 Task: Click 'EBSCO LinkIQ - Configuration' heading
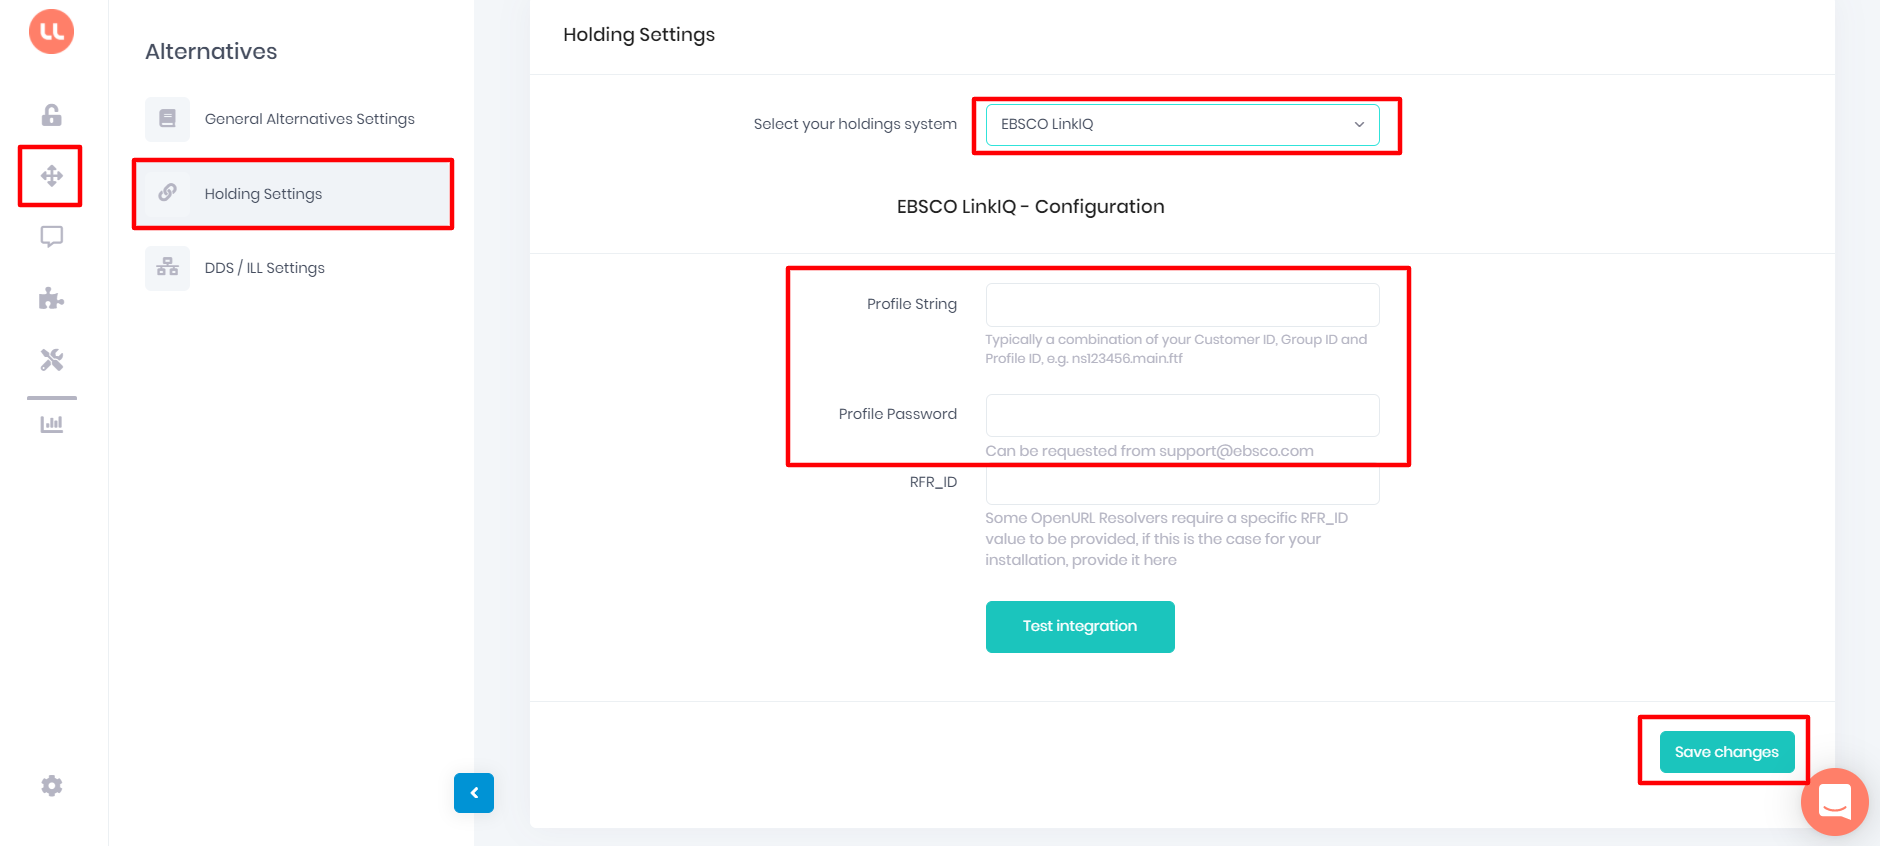[1031, 207]
